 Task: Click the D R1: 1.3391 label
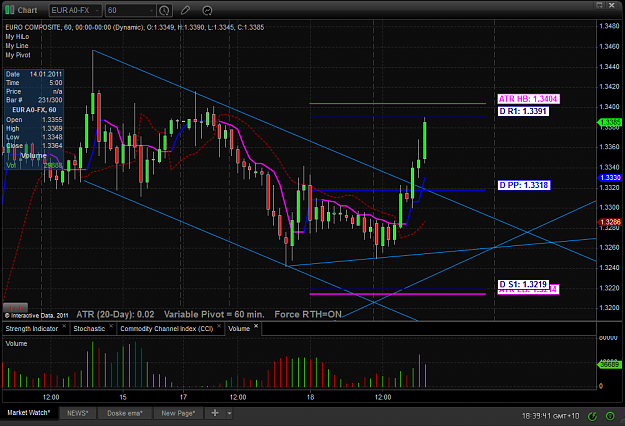point(523,111)
